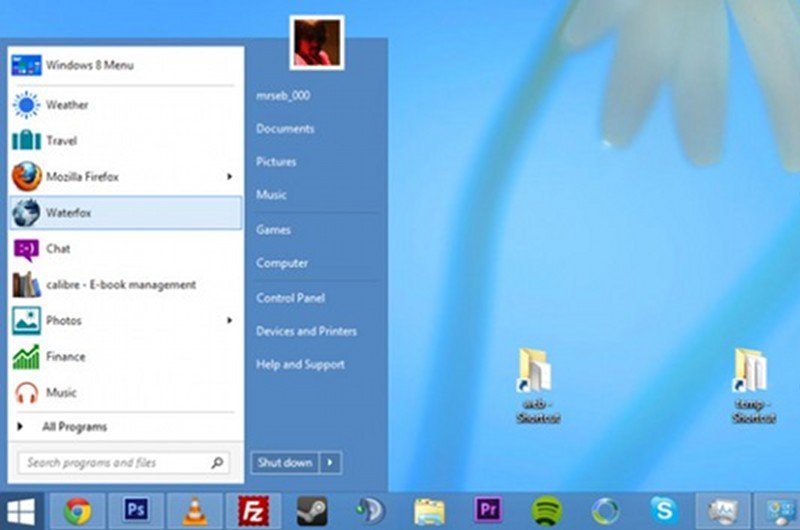Open the Finance chart icon
The height and width of the screenshot is (530, 800).
click(26, 357)
